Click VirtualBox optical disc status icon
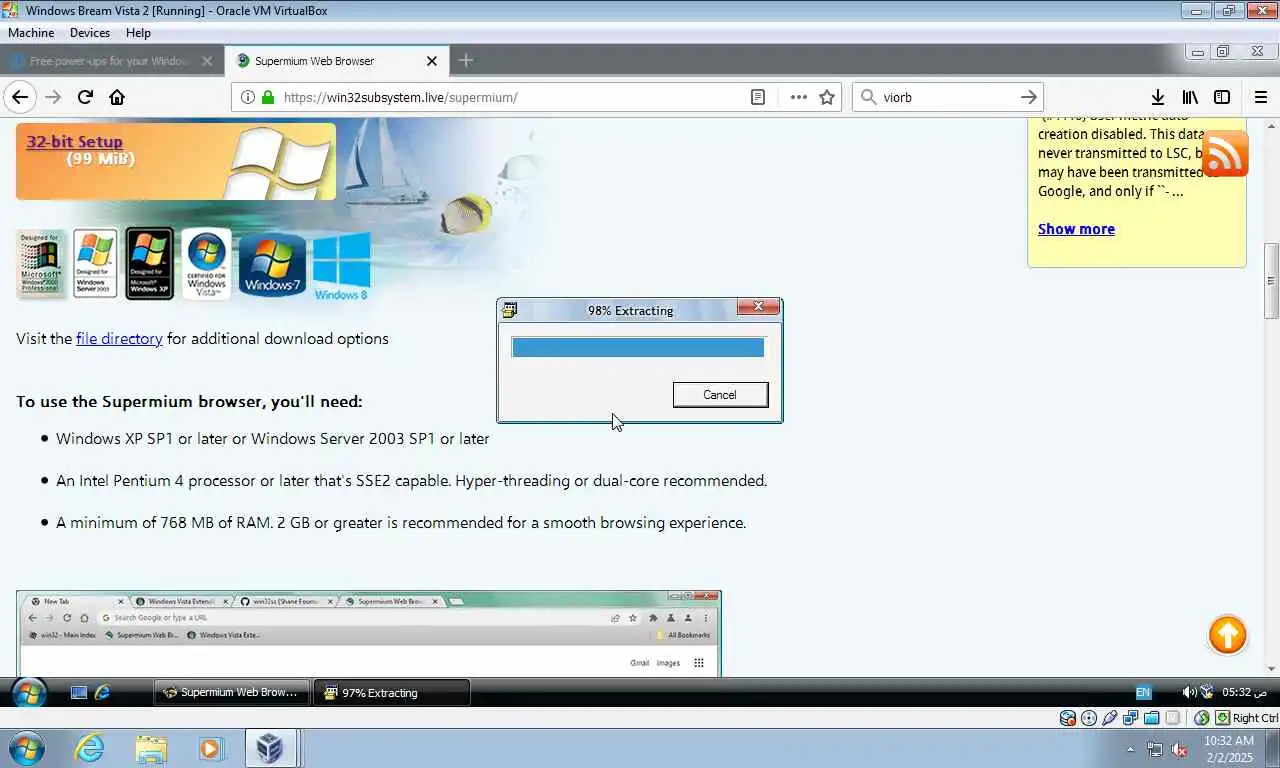This screenshot has width=1280, height=768. pyautogui.click(x=1089, y=718)
